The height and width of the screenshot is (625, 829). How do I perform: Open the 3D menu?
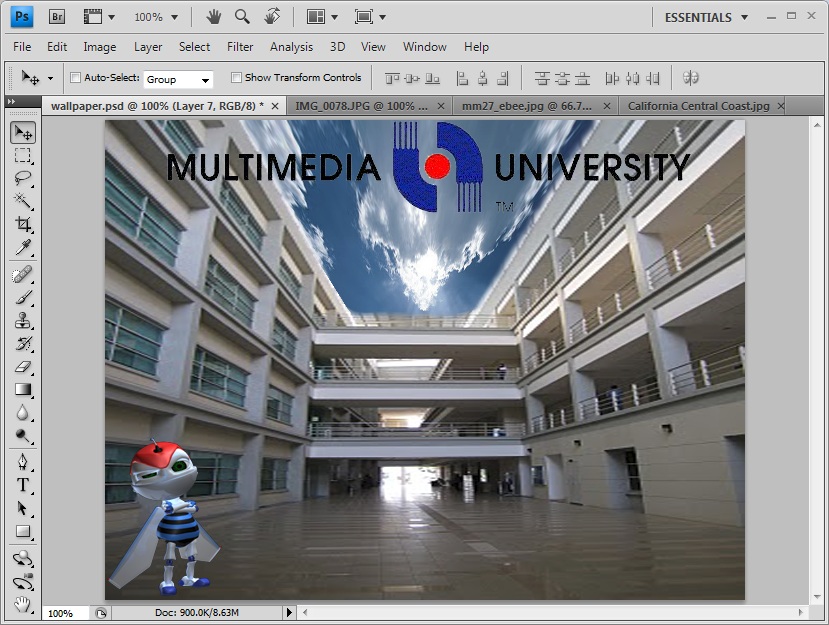[x=337, y=47]
